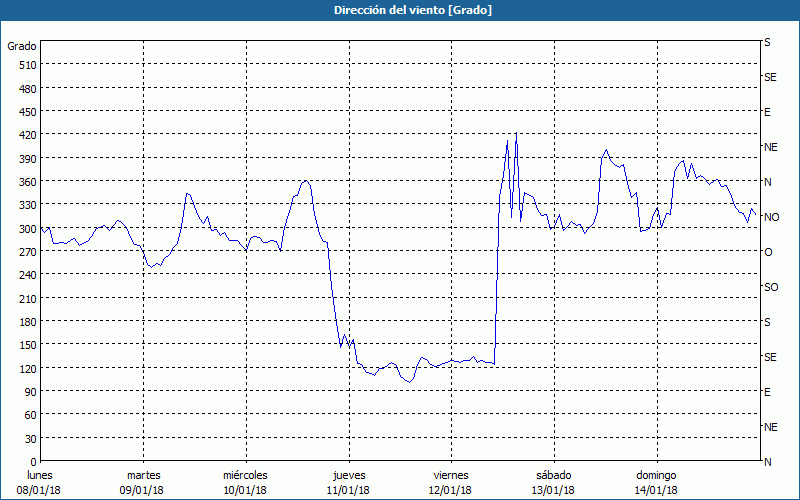Image resolution: width=800 pixels, height=500 pixels.
Task: Select the 'viernes 12/01/18' date label
Action: click(x=450, y=482)
